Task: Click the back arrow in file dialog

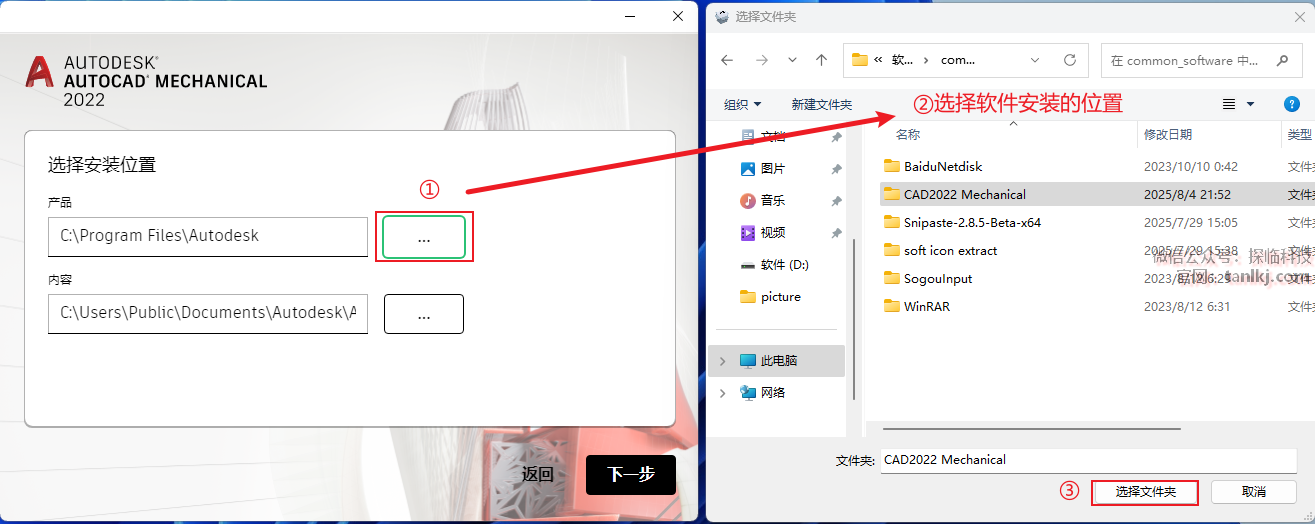Action: coord(727,60)
